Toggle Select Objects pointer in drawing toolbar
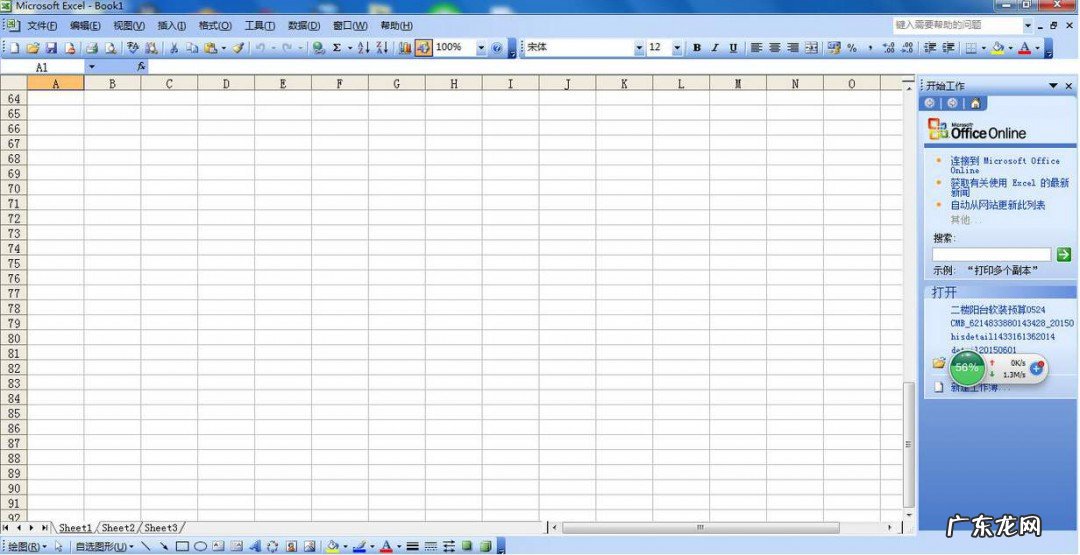1080x555 pixels. 59,546
